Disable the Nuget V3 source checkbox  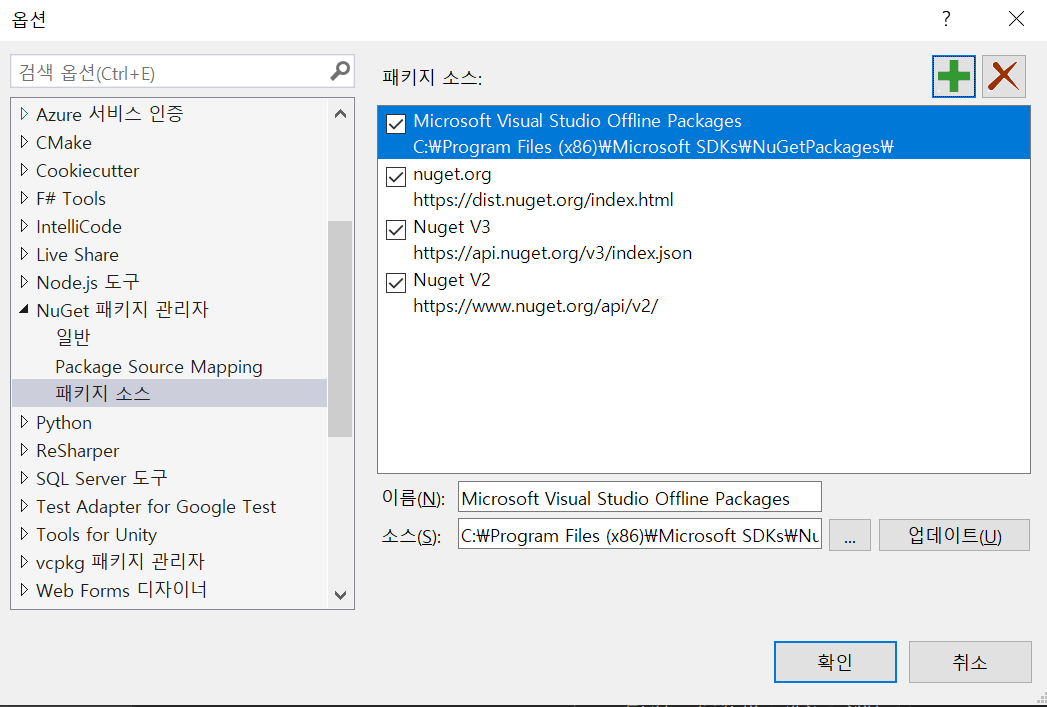pos(396,230)
